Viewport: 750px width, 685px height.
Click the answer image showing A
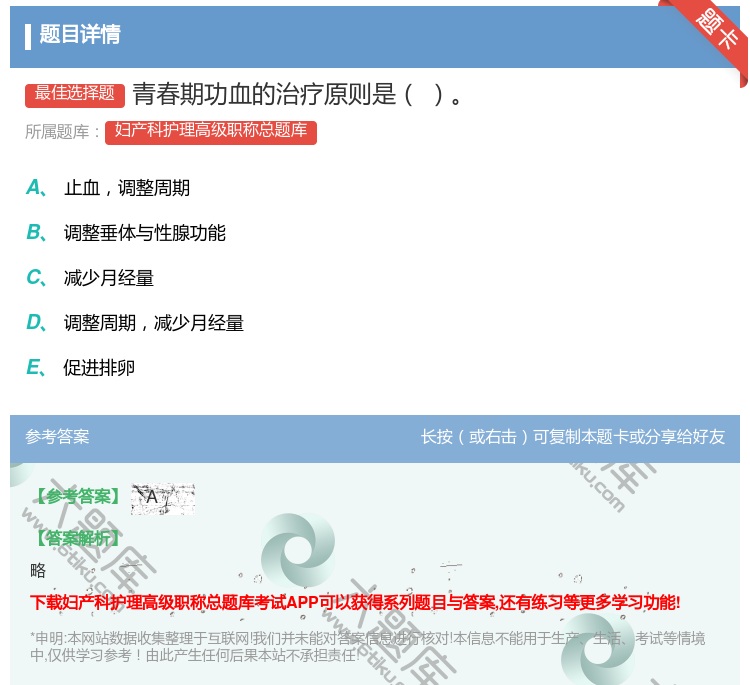pos(163,498)
